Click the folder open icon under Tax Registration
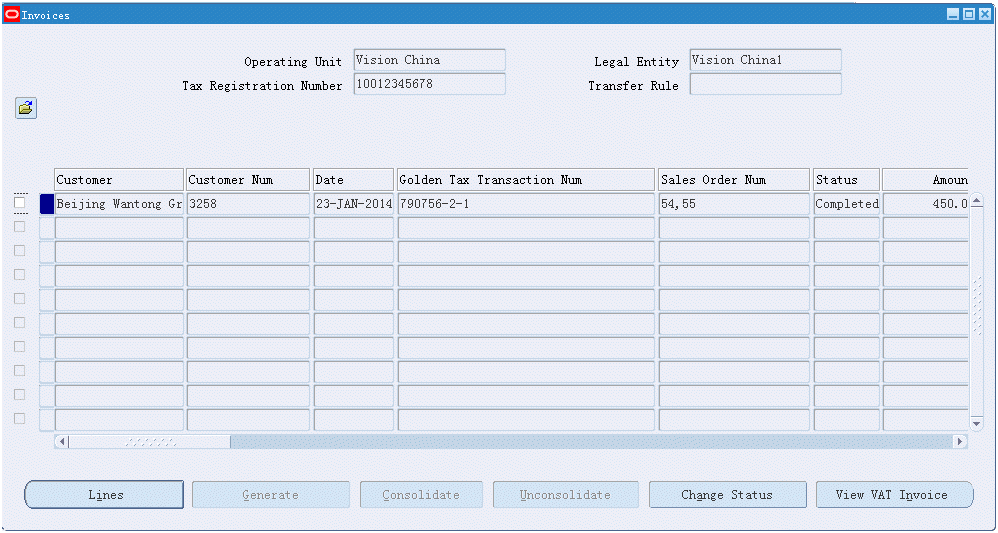Screen dimensions: 998x533 click(26, 108)
